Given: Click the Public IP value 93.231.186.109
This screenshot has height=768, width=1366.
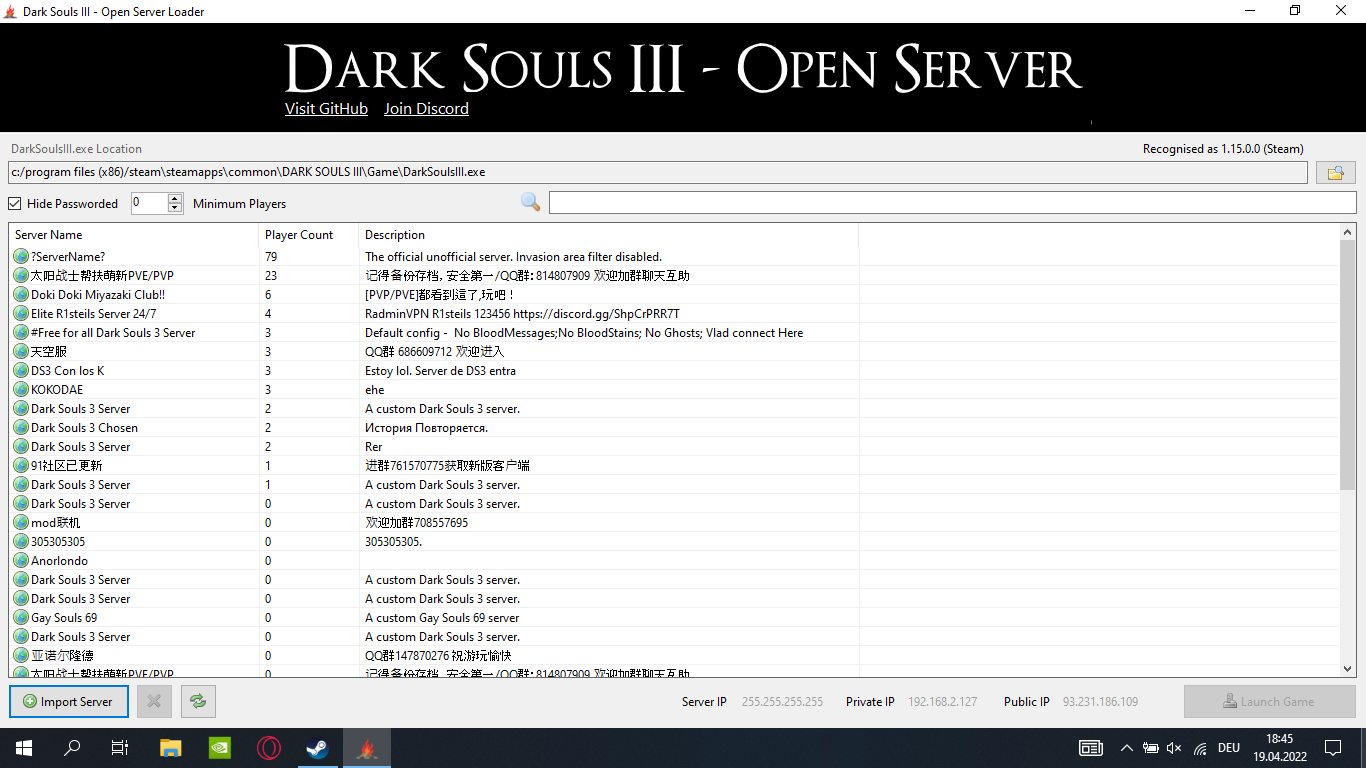Looking at the screenshot, I should [x=1100, y=702].
